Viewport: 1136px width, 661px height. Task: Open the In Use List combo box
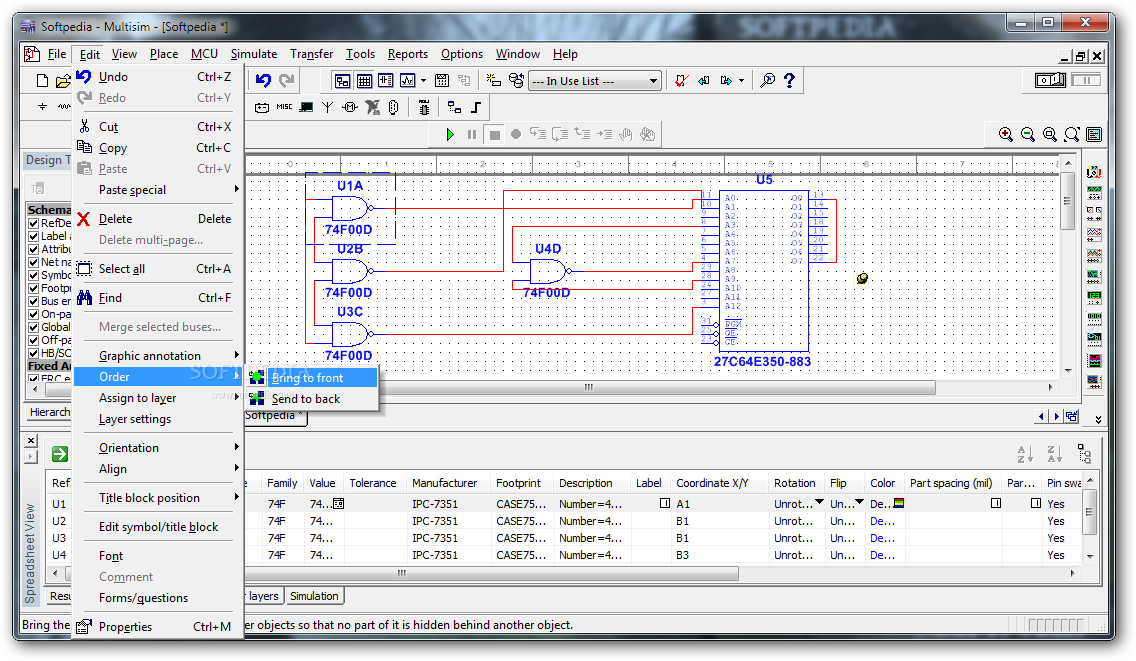(x=594, y=80)
